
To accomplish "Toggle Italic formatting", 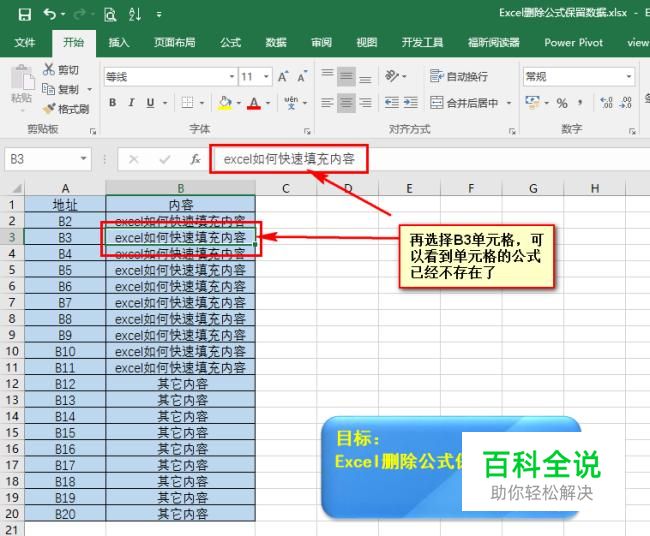I will (x=131, y=102).
